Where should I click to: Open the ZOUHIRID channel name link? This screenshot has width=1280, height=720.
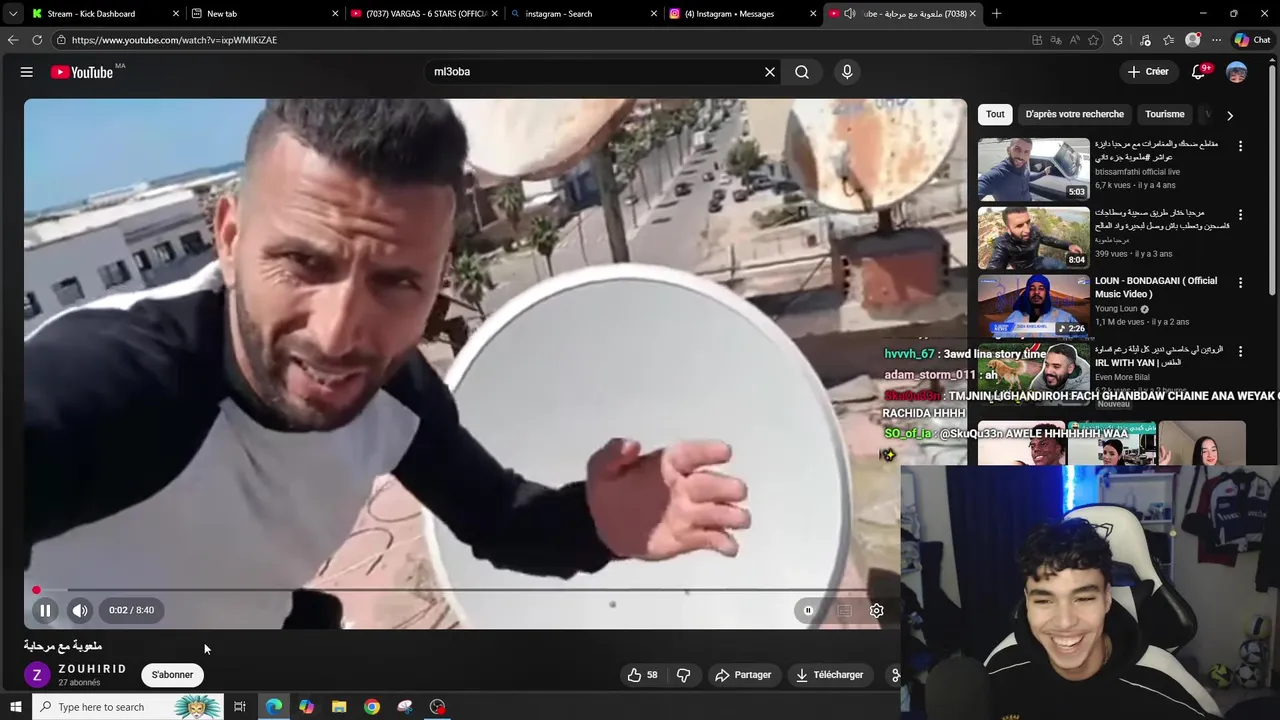click(x=92, y=669)
